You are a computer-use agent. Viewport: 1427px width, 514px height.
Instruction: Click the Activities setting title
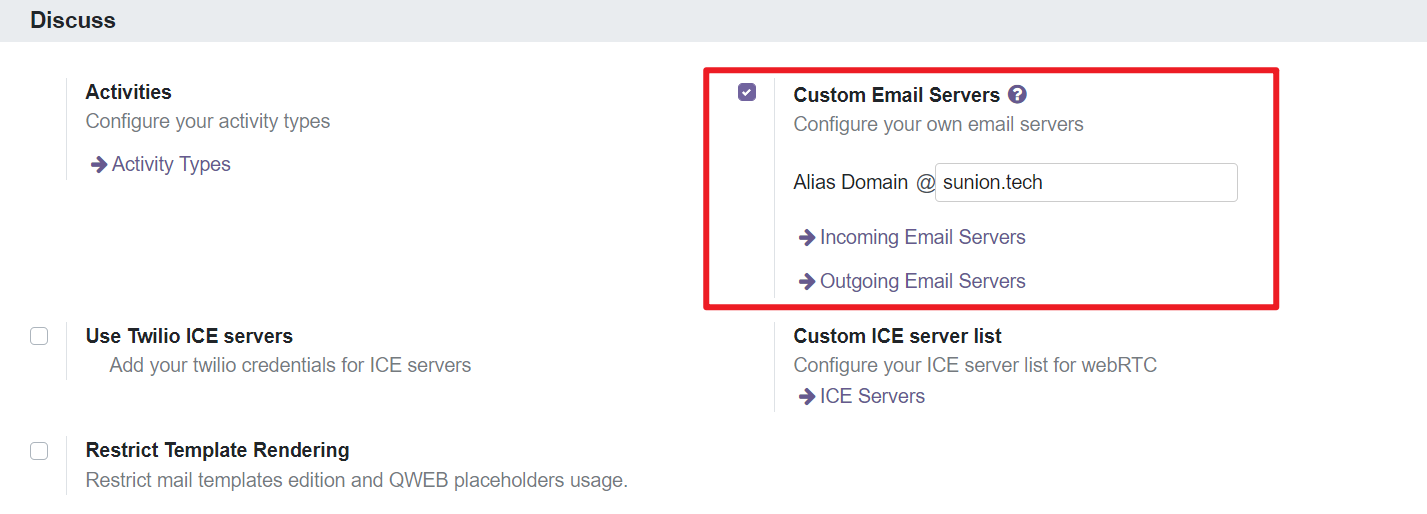128,92
